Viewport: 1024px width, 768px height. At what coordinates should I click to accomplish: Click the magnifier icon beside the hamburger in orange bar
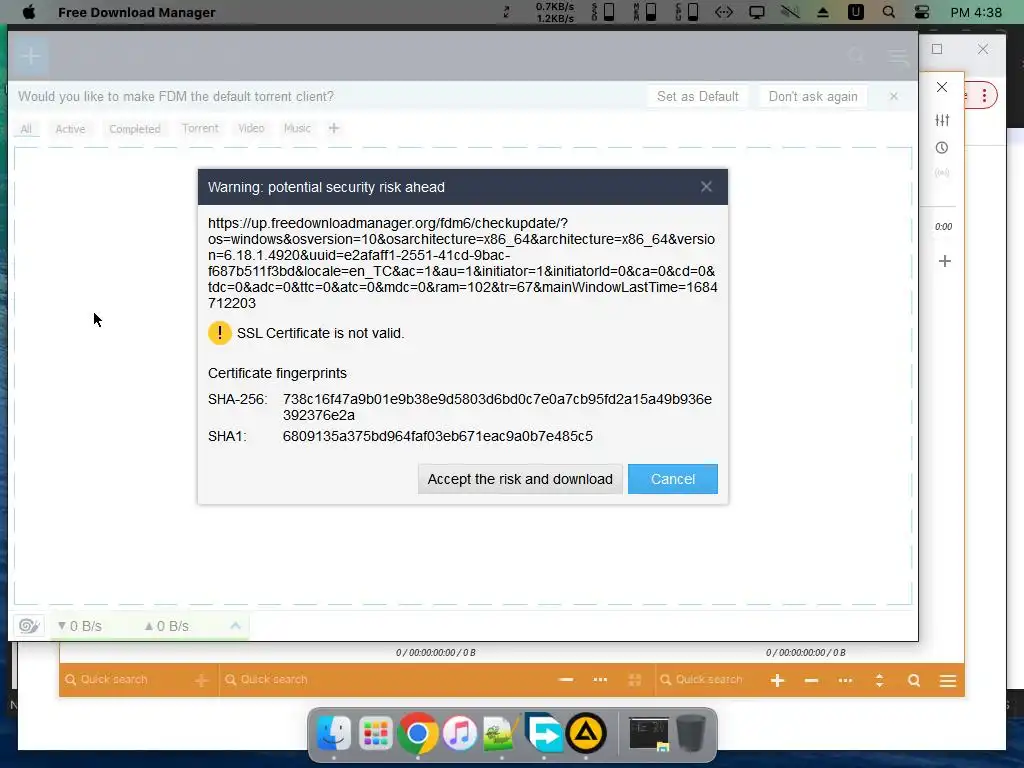[914, 680]
